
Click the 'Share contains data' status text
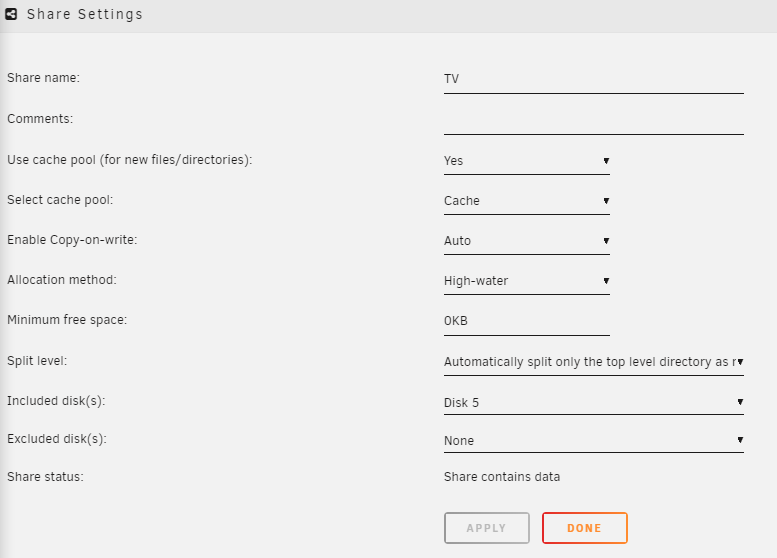click(502, 477)
